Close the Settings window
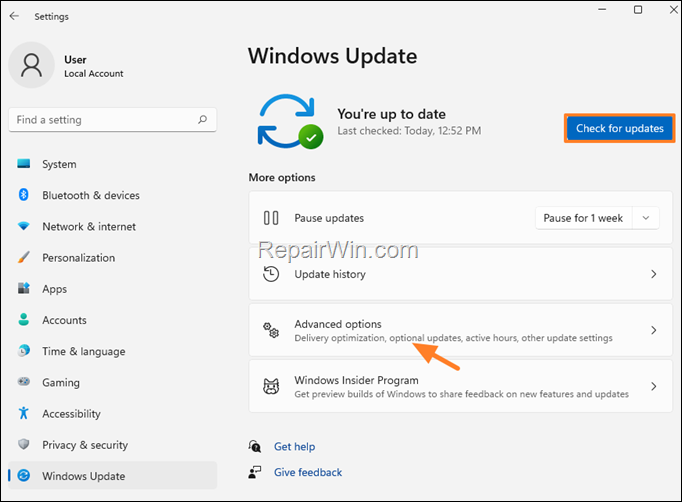682x502 pixels. point(673,9)
